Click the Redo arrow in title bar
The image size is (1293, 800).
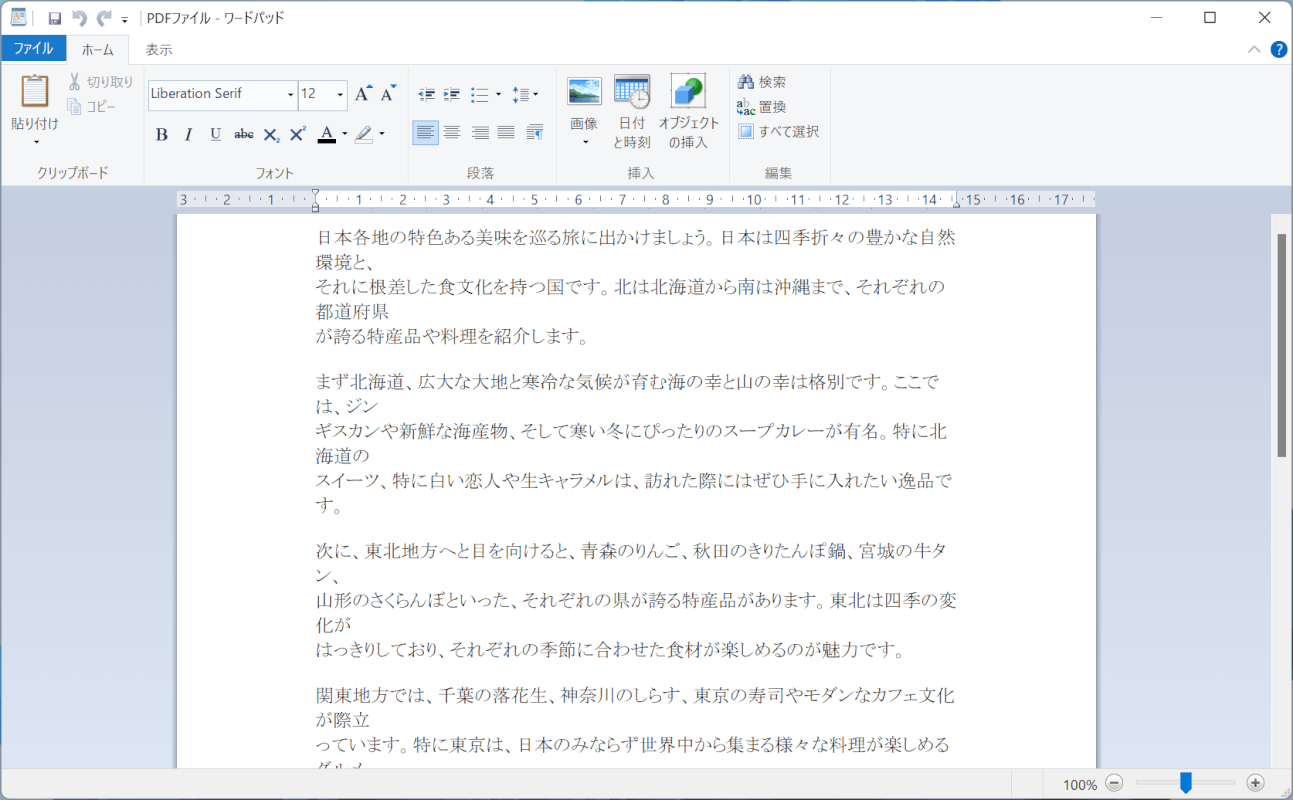pyautogui.click(x=103, y=18)
